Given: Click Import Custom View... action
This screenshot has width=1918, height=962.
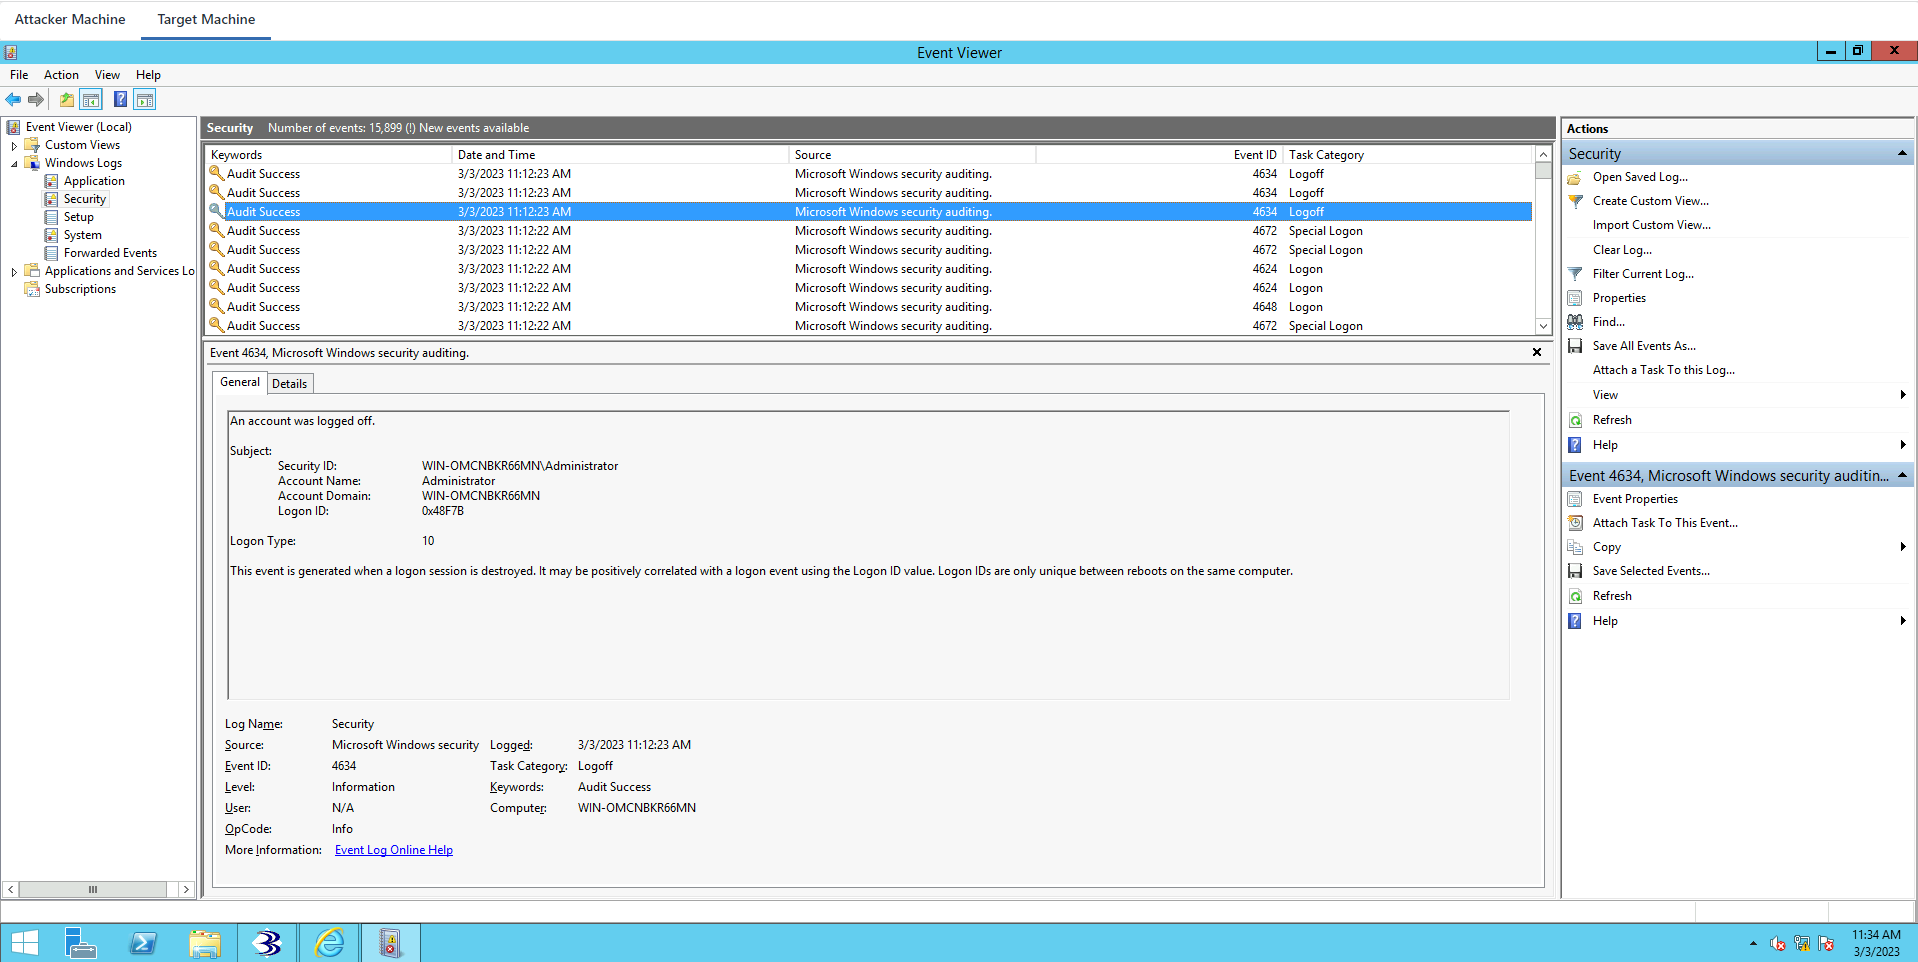Looking at the screenshot, I should tap(1651, 225).
